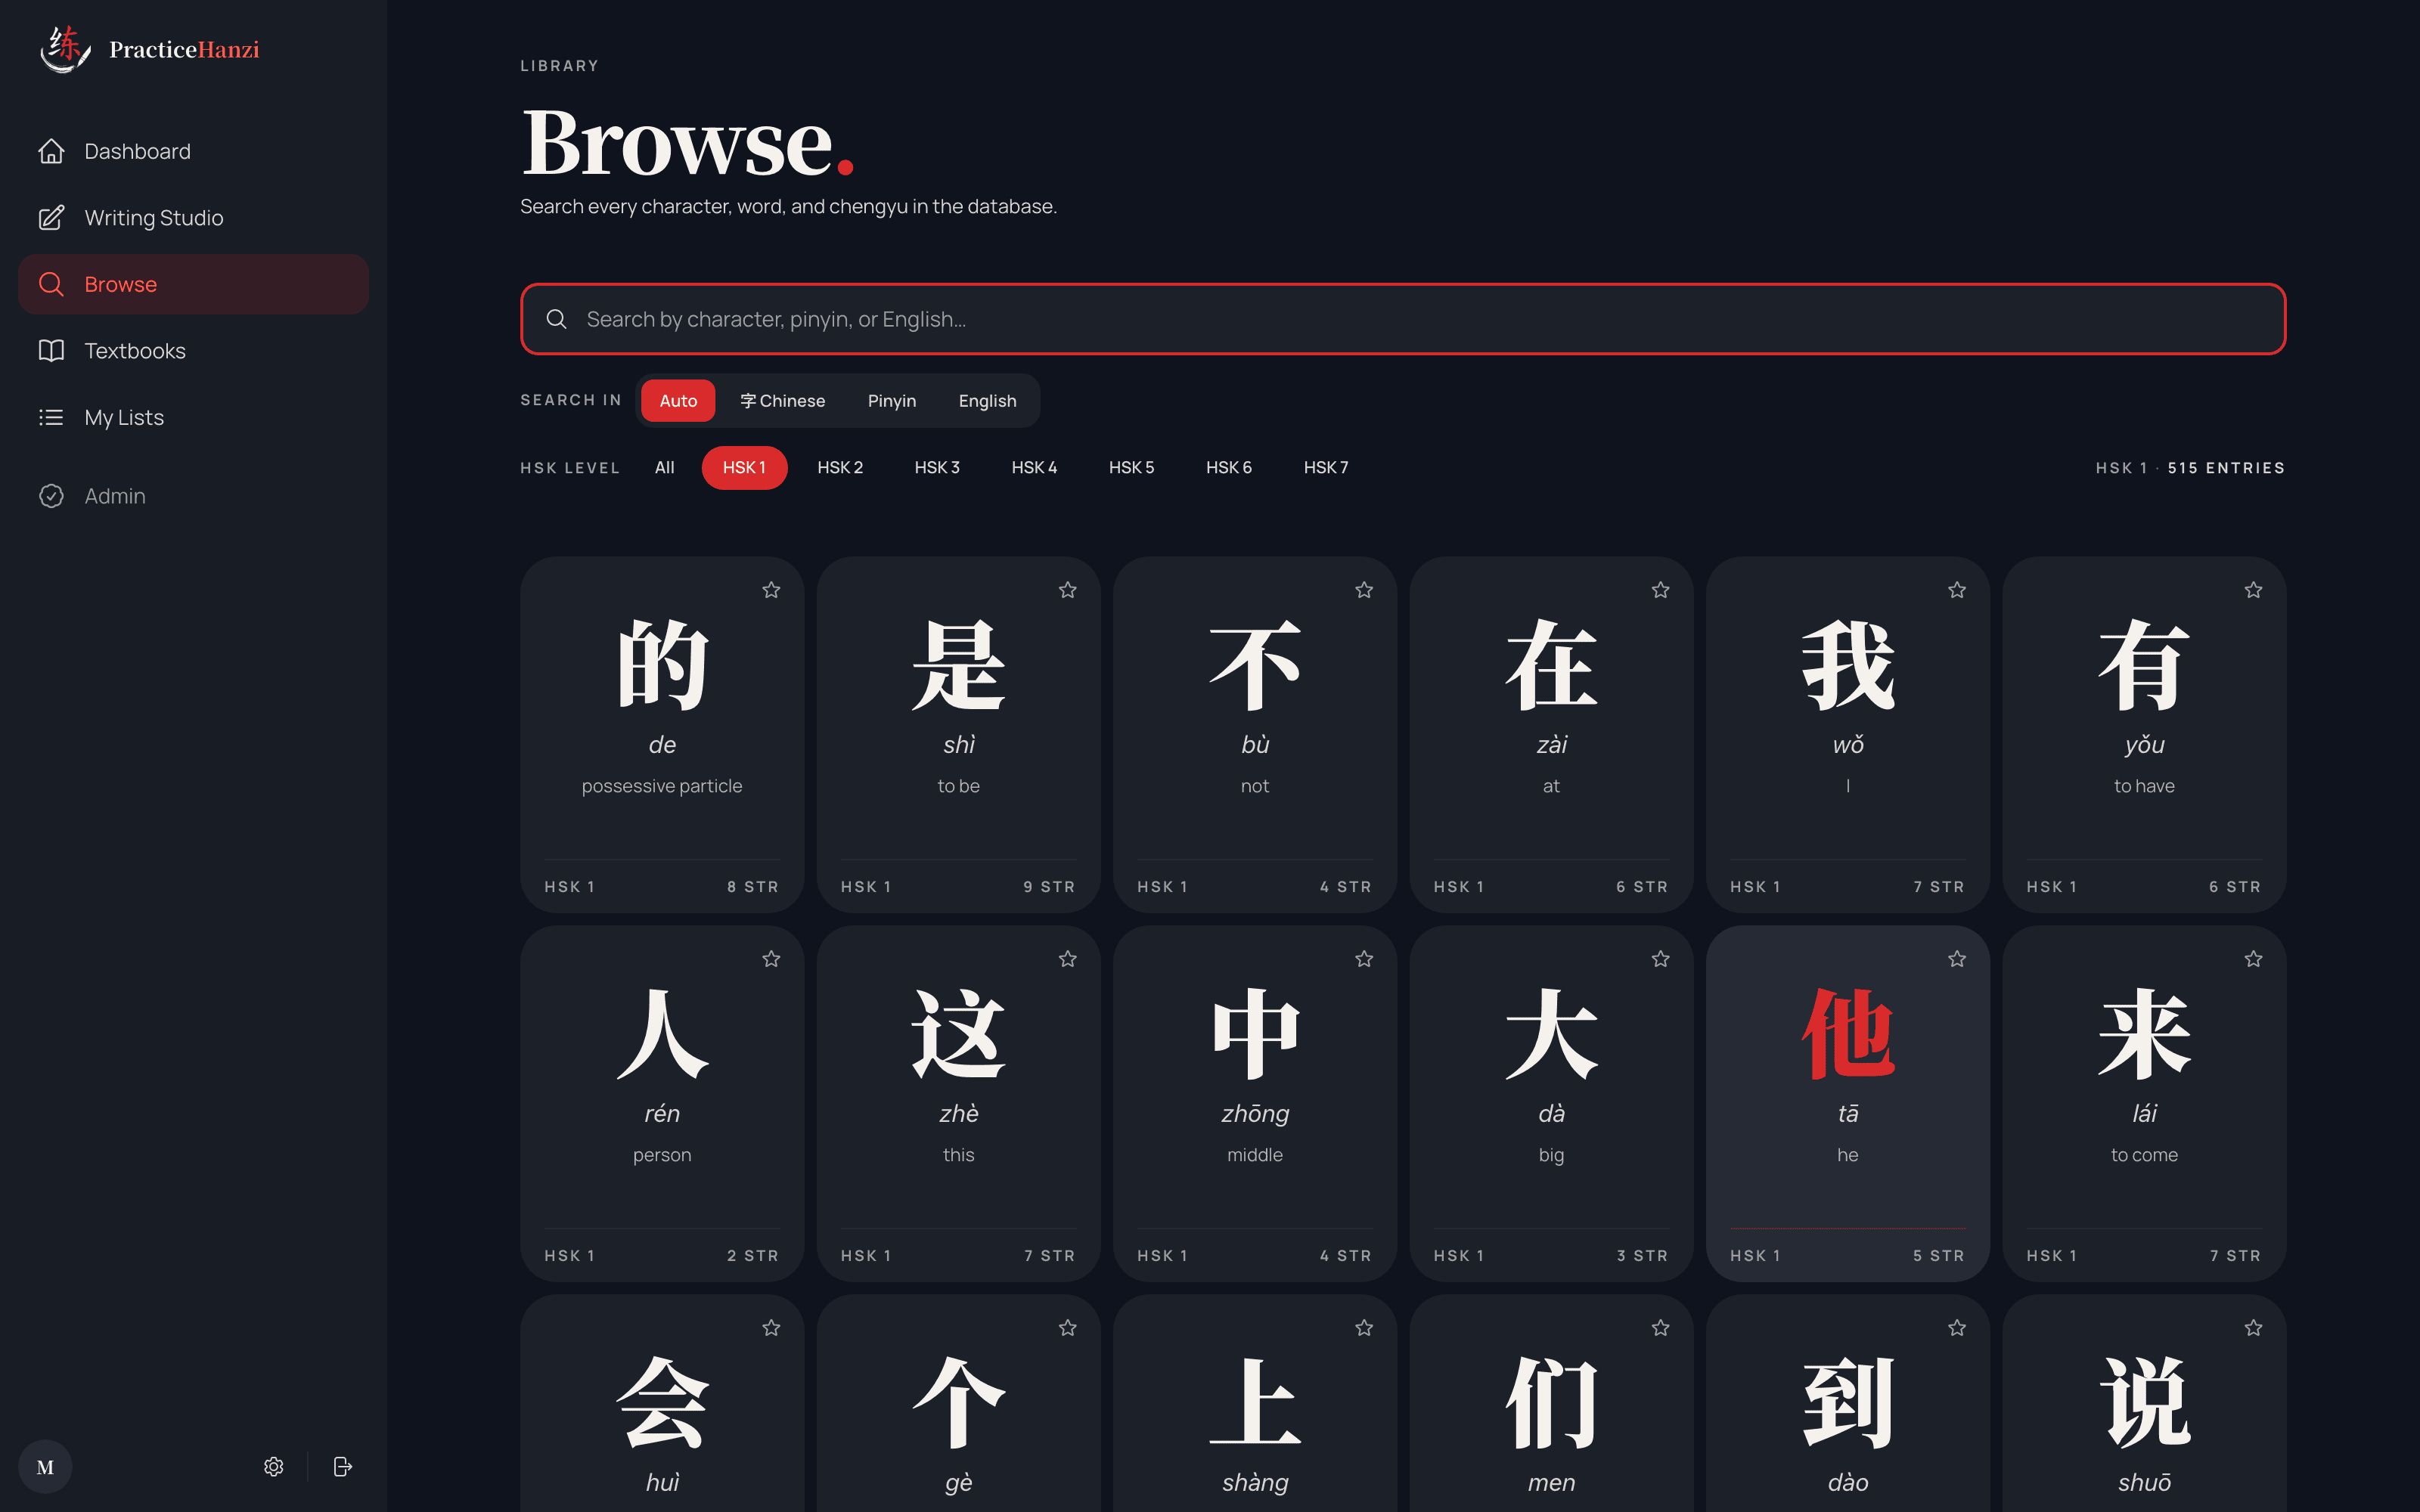Viewport: 2420px width, 1512px height.
Task: Open My Lists section
Action: [193, 417]
